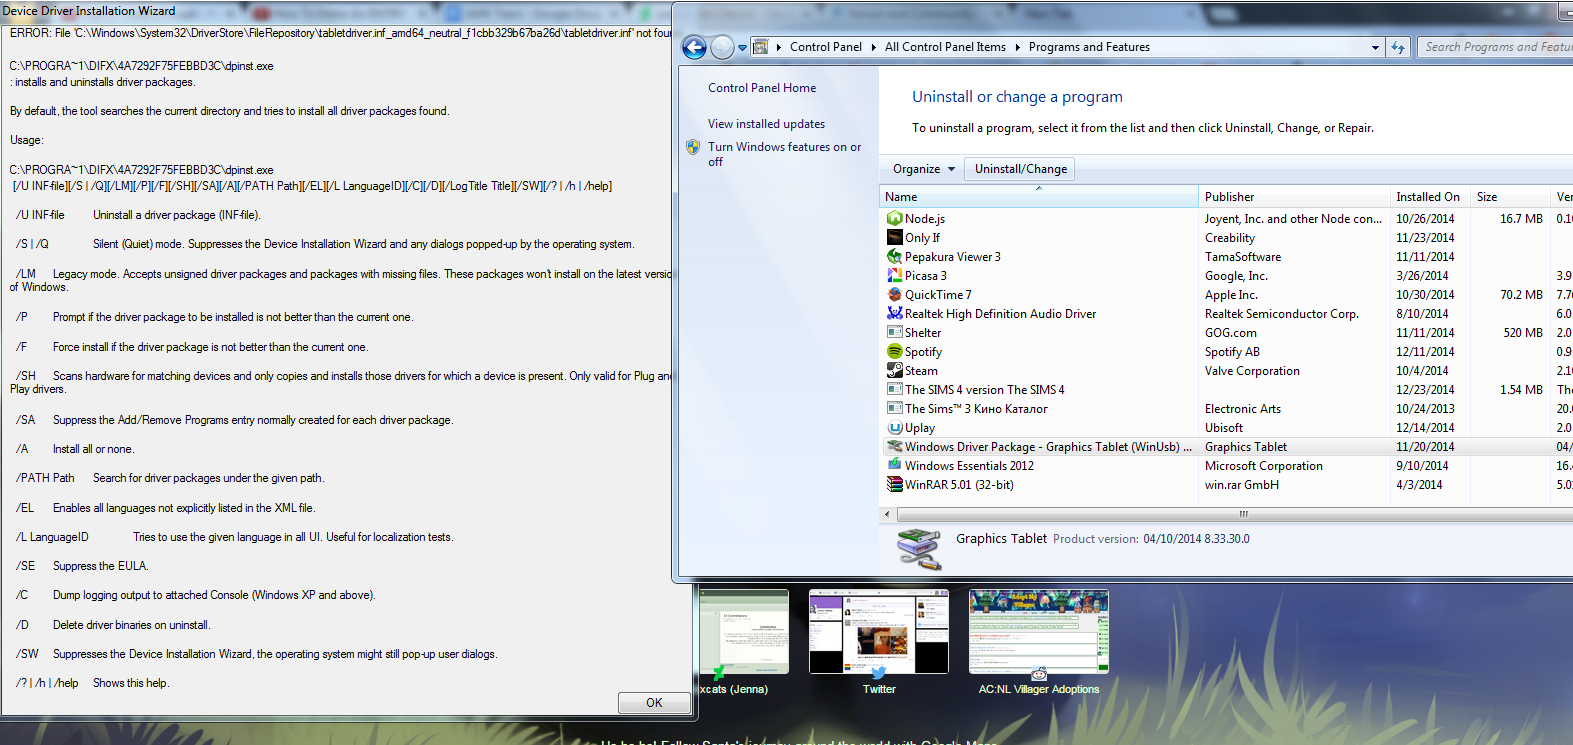This screenshot has height=745, width=1573.
Task: Select the Steam program icon
Action: tap(895, 370)
